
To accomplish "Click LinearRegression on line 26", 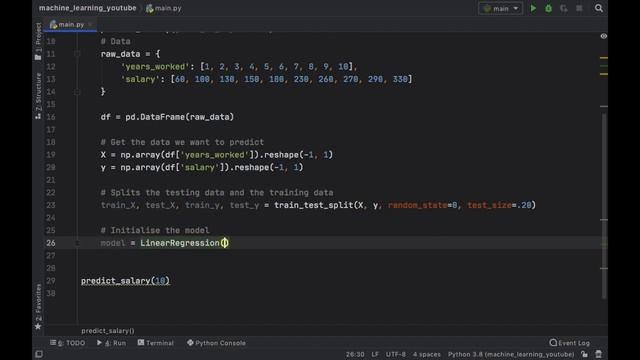I will click(180, 243).
